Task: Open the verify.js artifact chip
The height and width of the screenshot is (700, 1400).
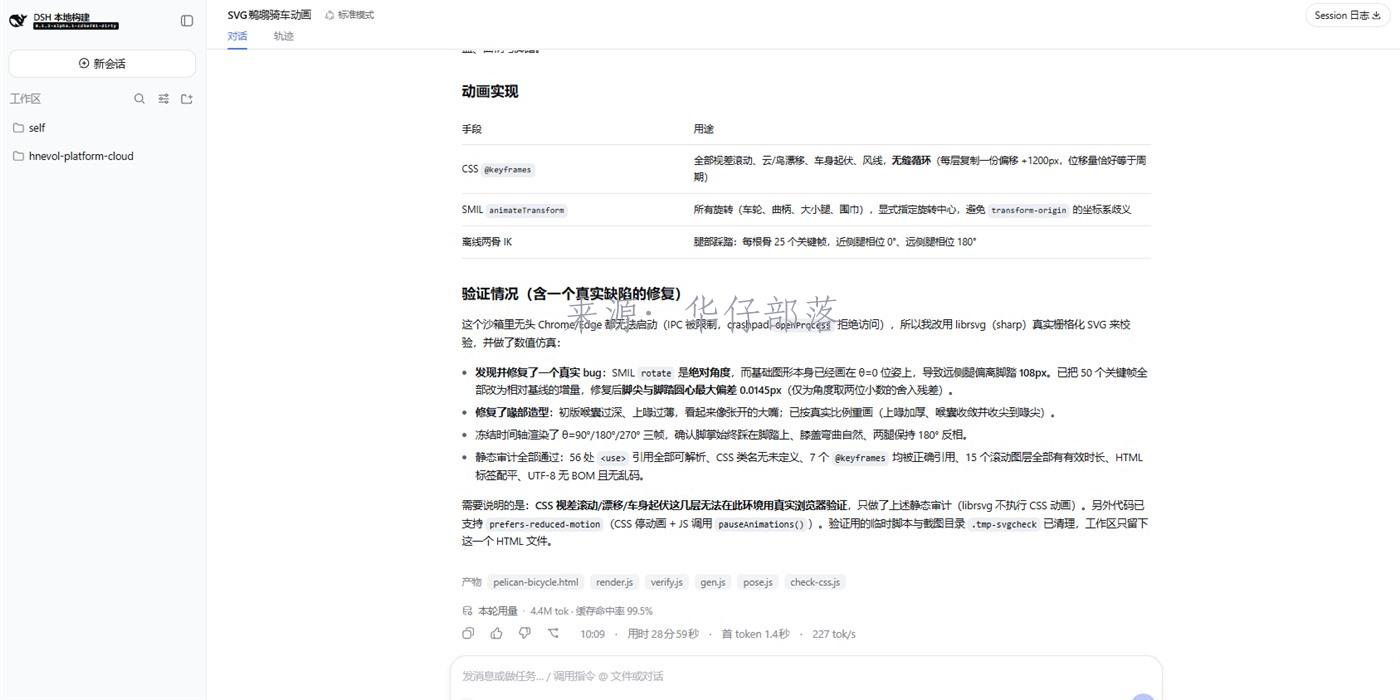Action: click(666, 582)
